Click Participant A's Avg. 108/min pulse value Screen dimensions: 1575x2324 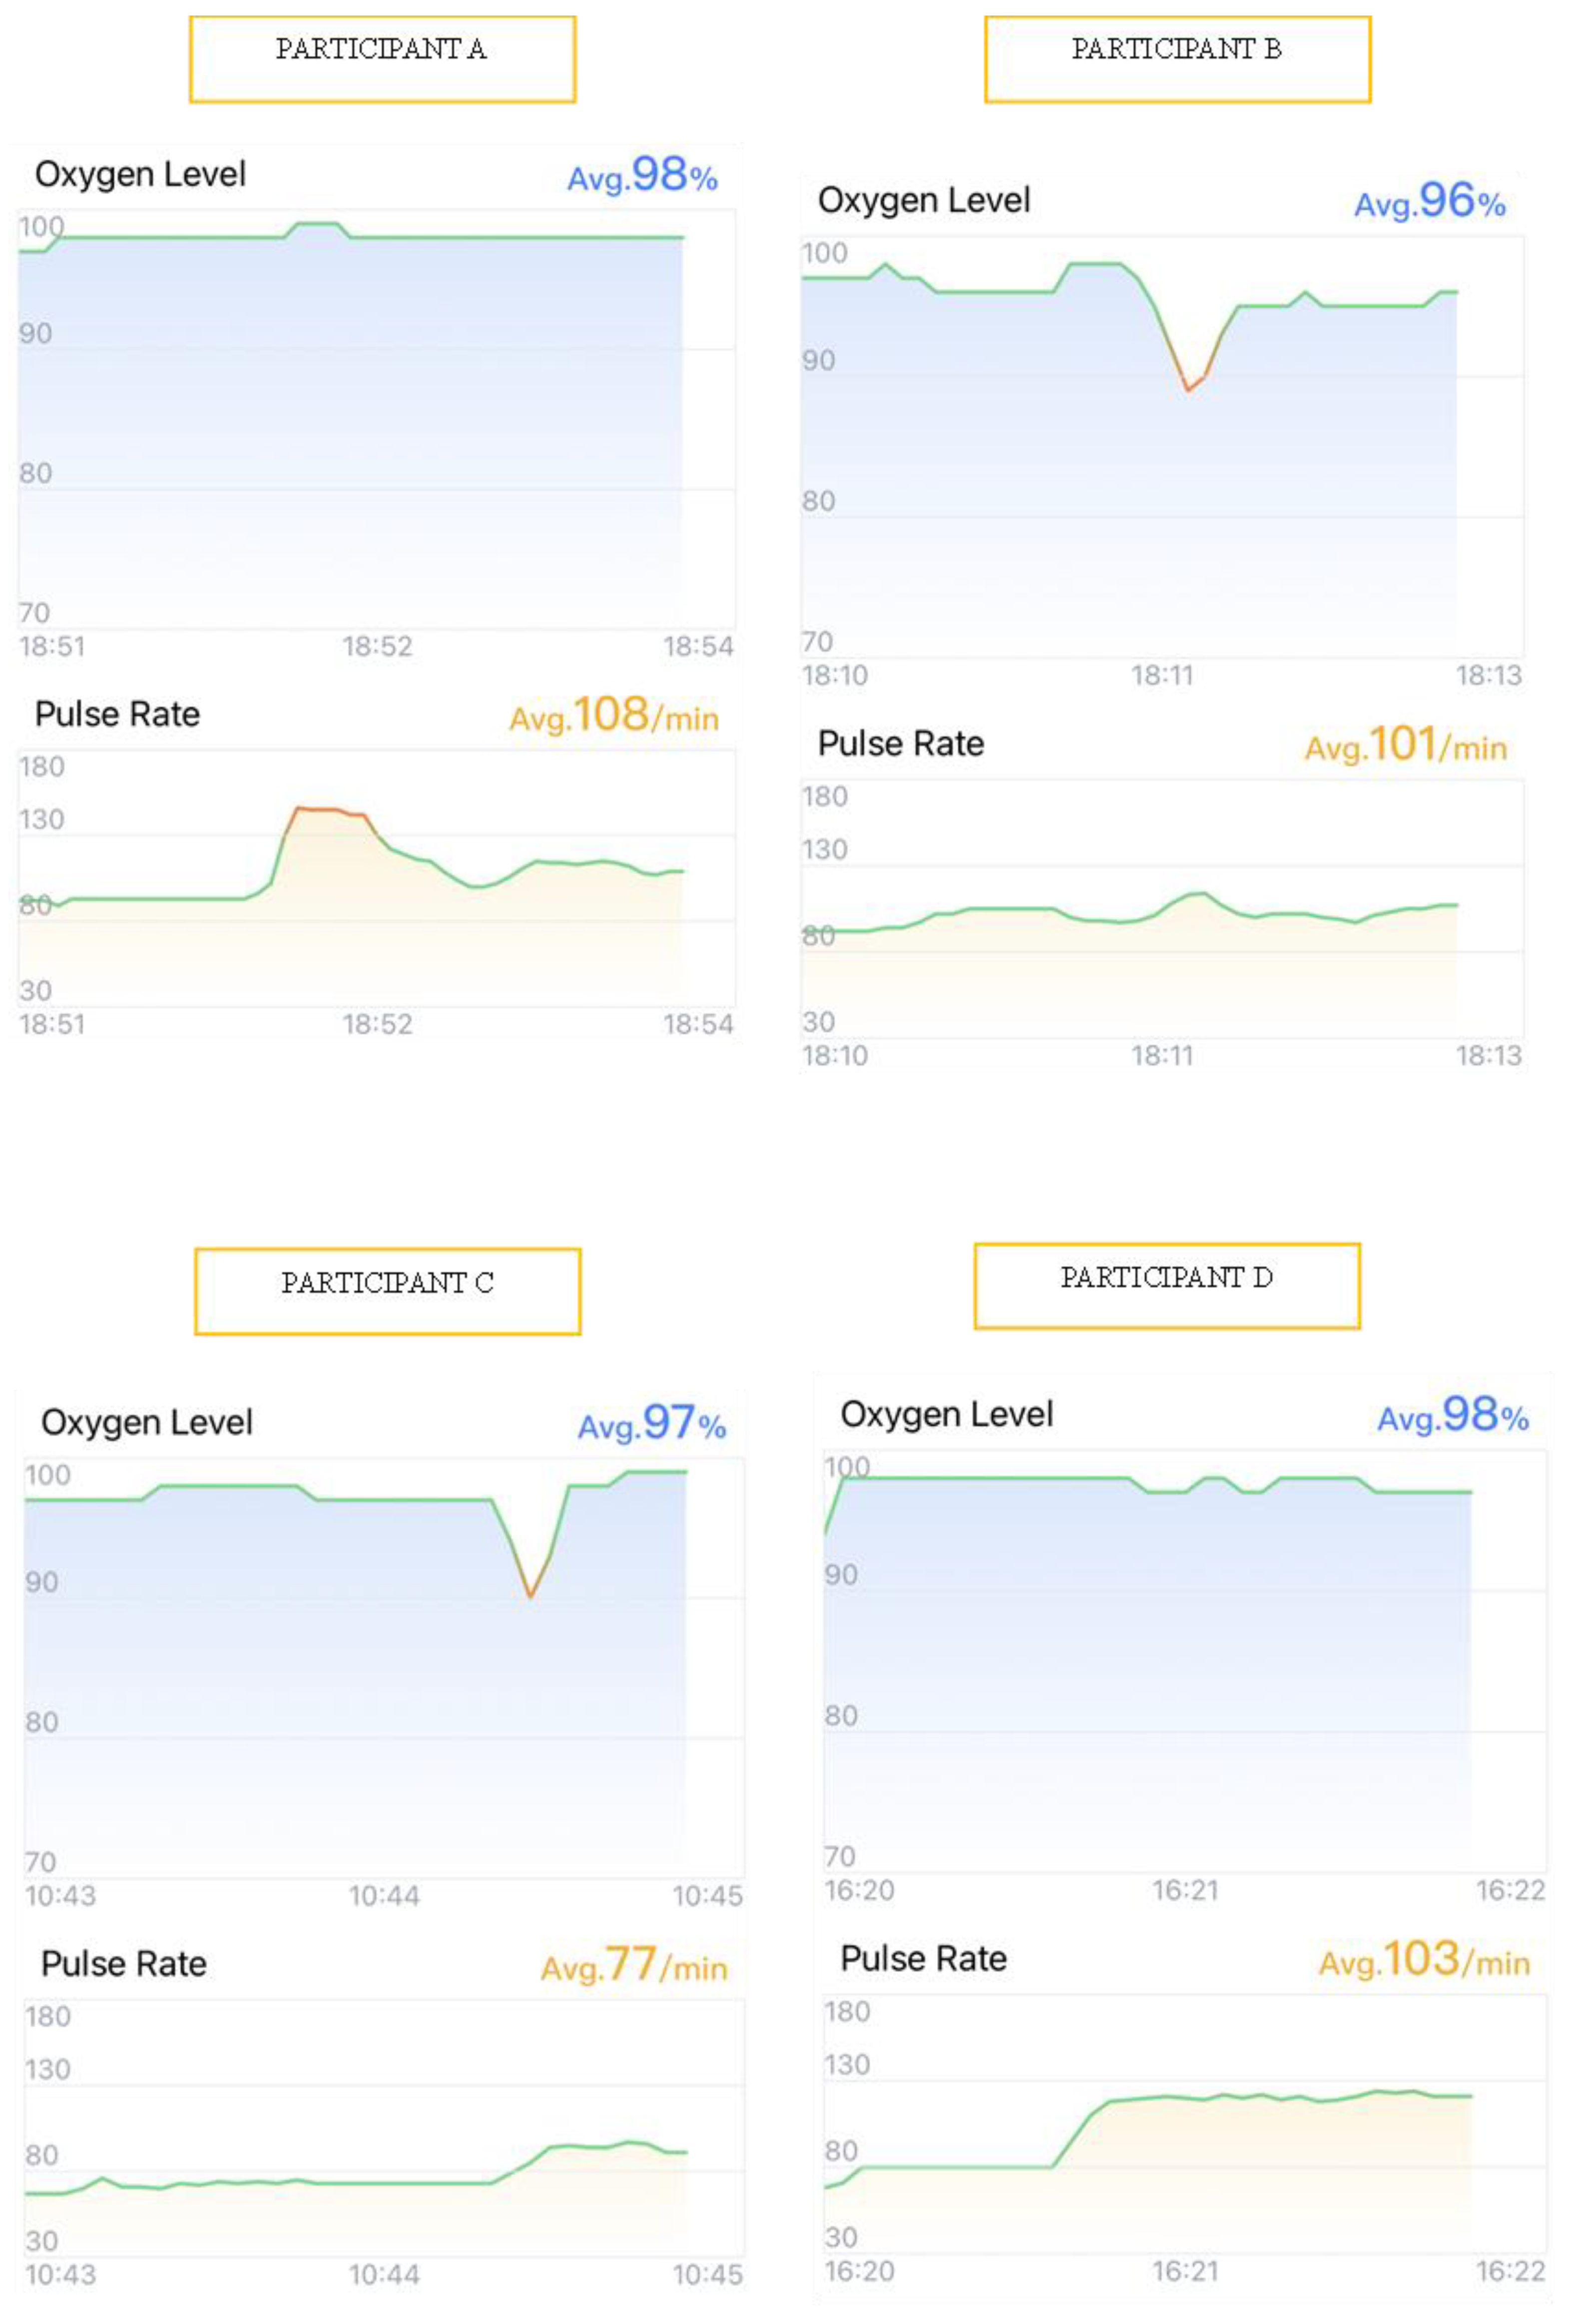(x=614, y=716)
